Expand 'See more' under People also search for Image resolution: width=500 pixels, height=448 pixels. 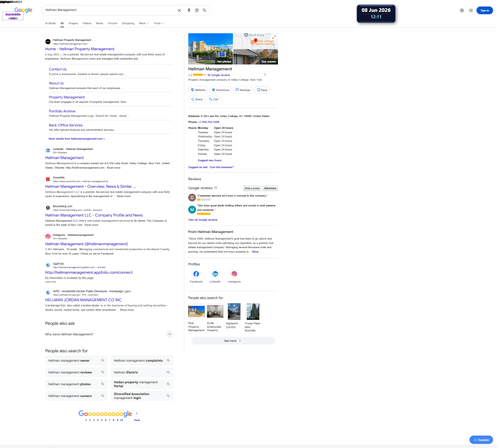point(233,341)
